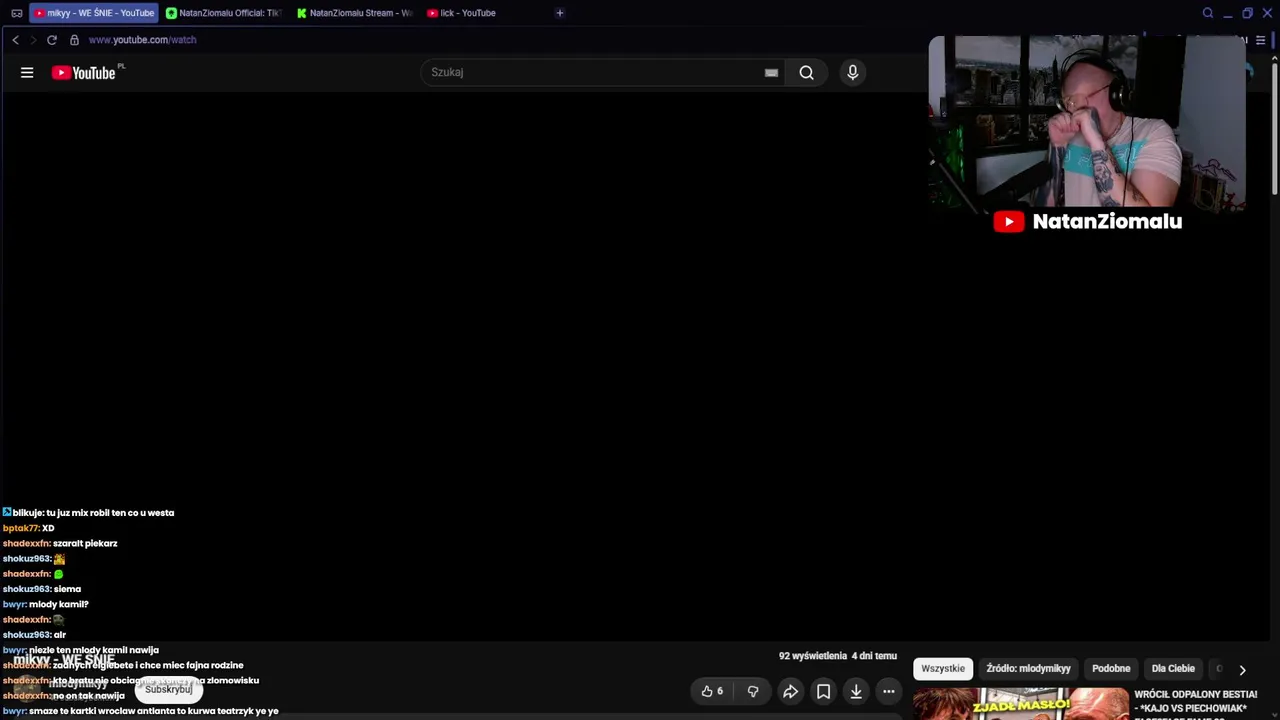1280x720 pixels.
Task: Open the ZJADŁ MASŁO video thumbnail
Action: point(1021,704)
